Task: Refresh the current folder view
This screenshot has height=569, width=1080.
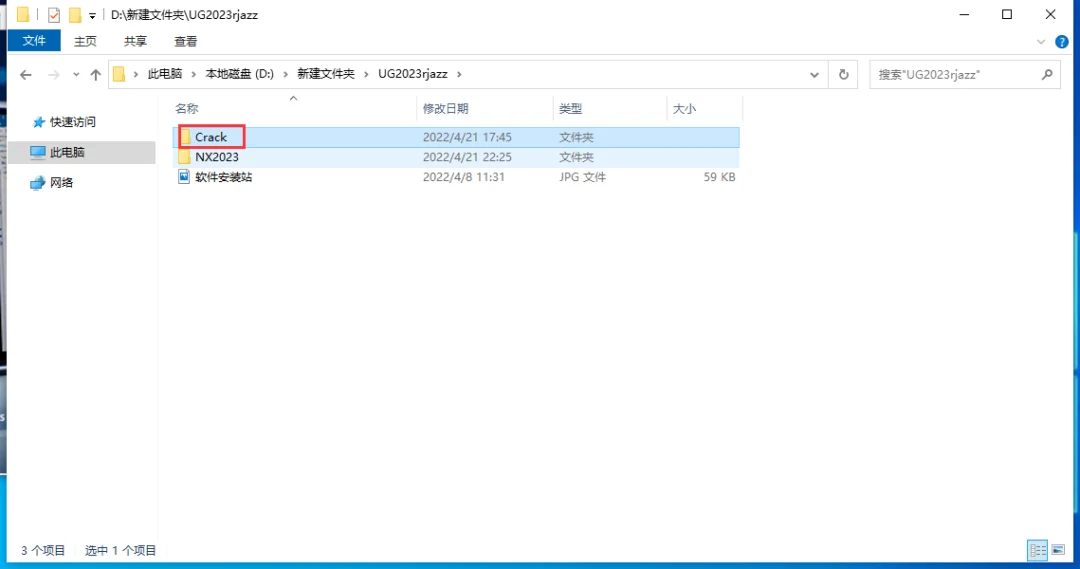Action: click(x=844, y=74)
